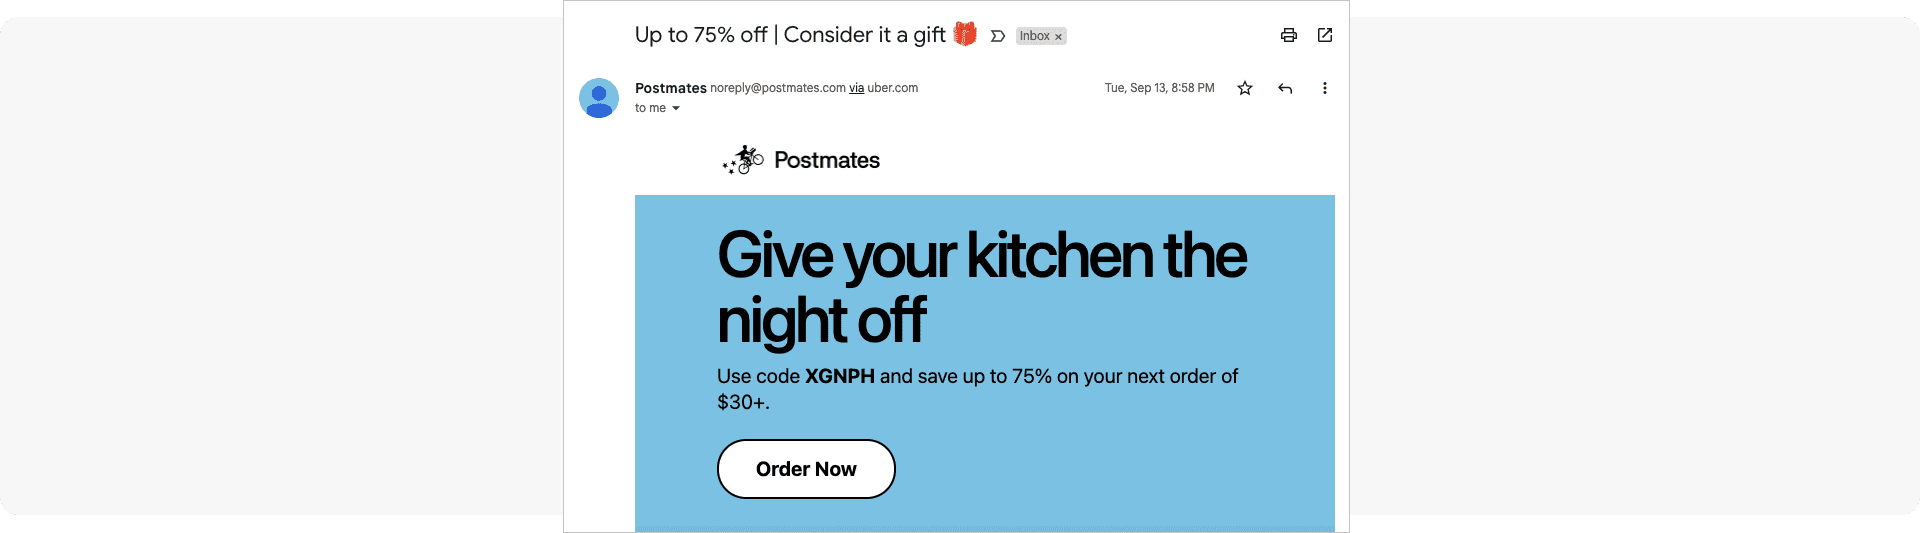Click the Inbox label tag
1920x533 pixels.
[x=1034, y=36]
